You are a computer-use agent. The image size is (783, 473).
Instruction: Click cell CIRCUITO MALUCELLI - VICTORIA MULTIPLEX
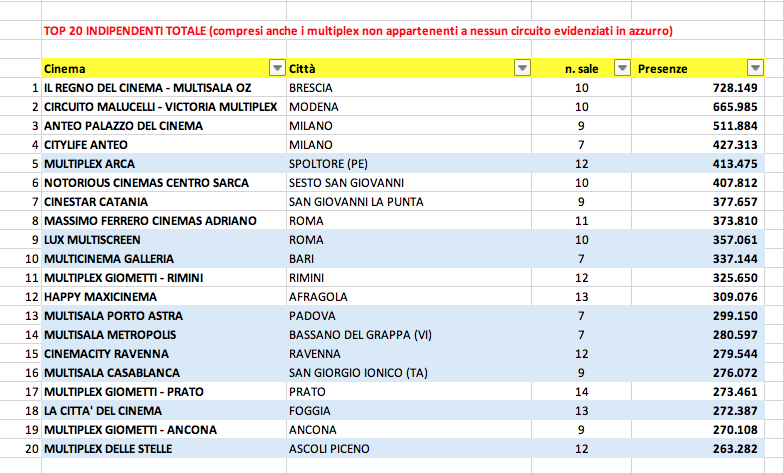pos(164,107)
